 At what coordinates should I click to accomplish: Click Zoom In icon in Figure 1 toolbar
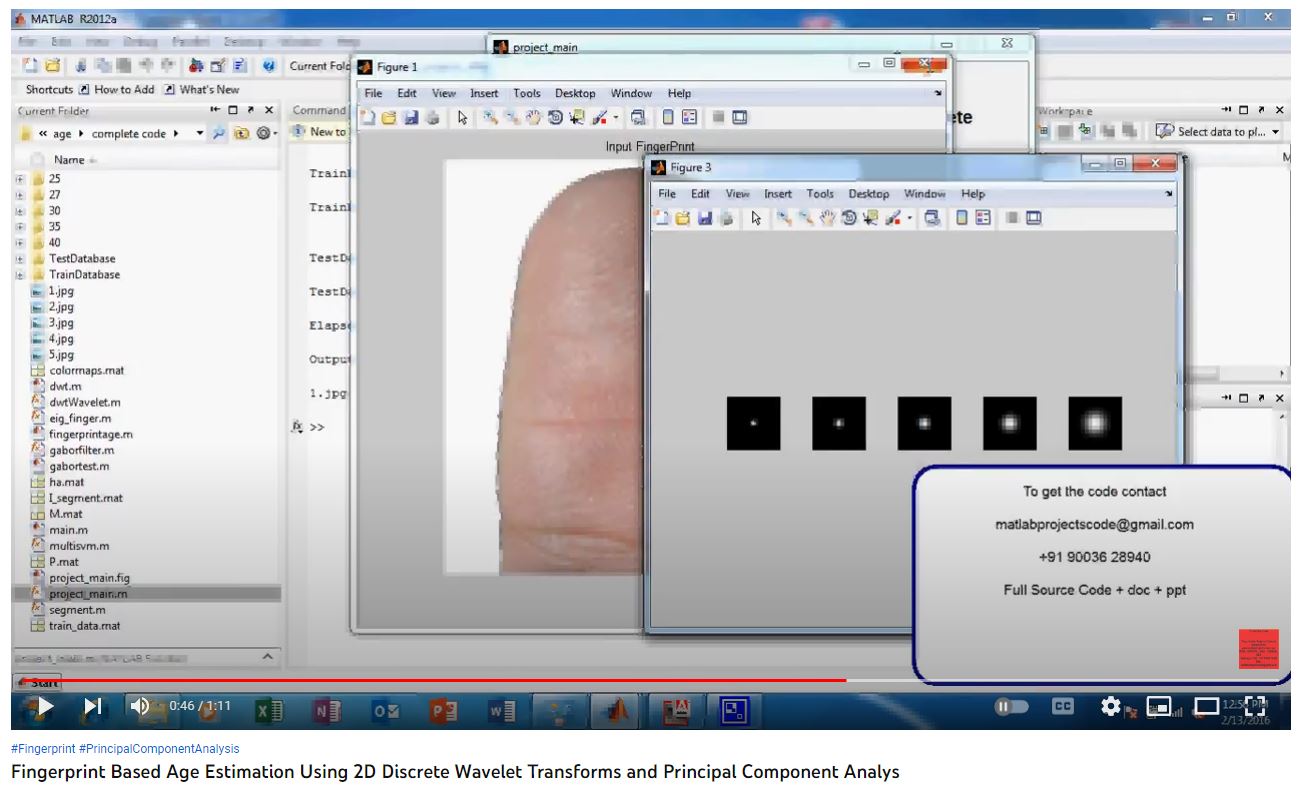[490, 118]
